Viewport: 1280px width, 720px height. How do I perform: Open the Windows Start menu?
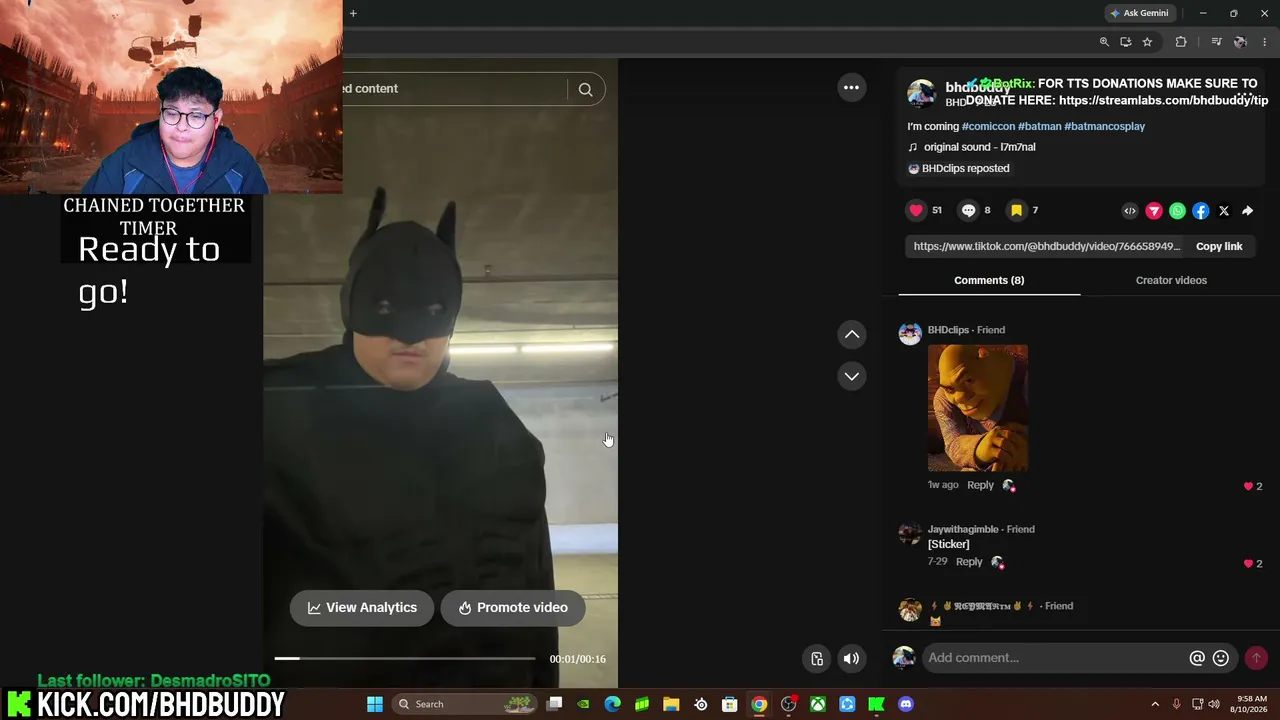(375, 704)
